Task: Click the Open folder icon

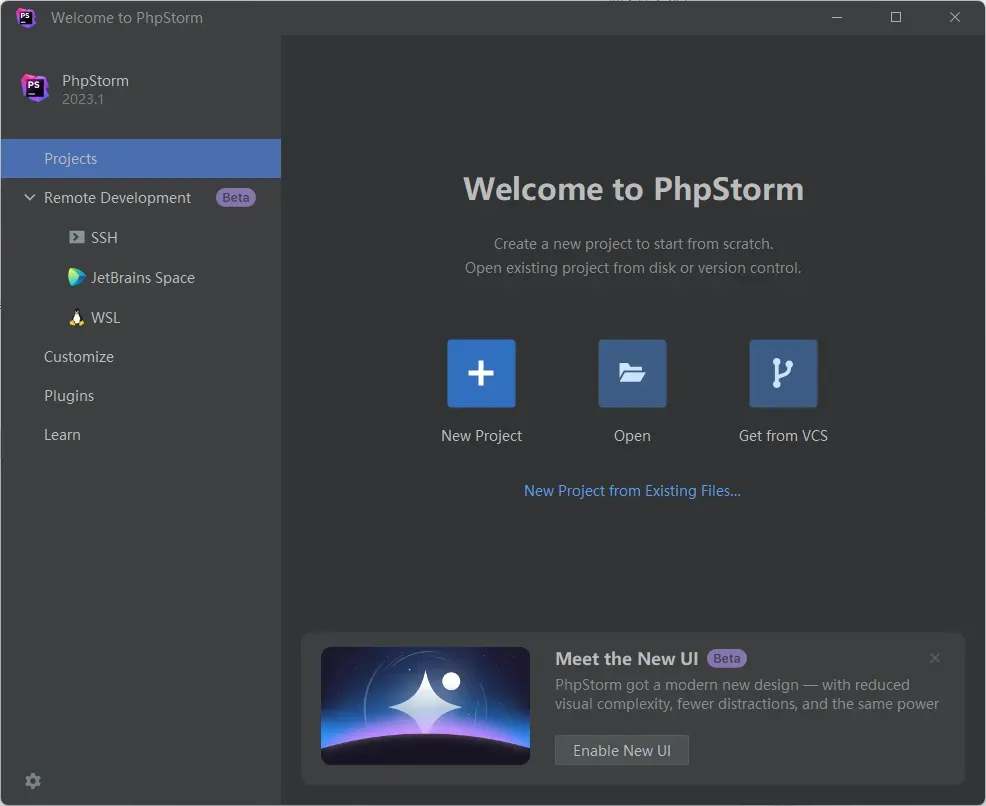Action: click(632, 373)
